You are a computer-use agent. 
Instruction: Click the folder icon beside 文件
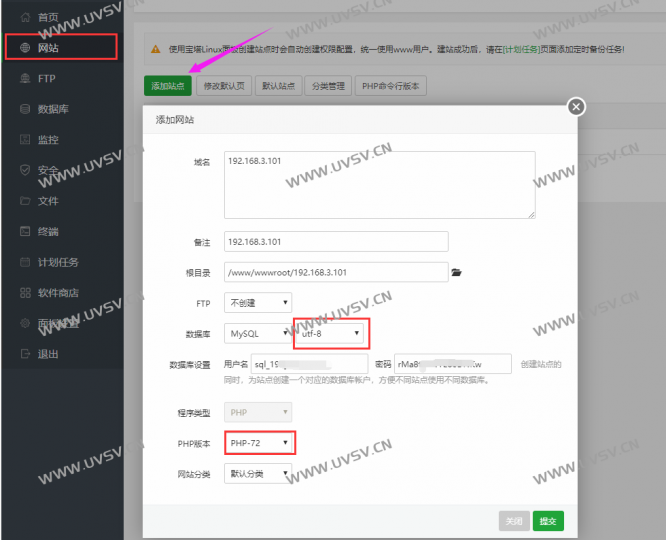(x=25, y=201)
